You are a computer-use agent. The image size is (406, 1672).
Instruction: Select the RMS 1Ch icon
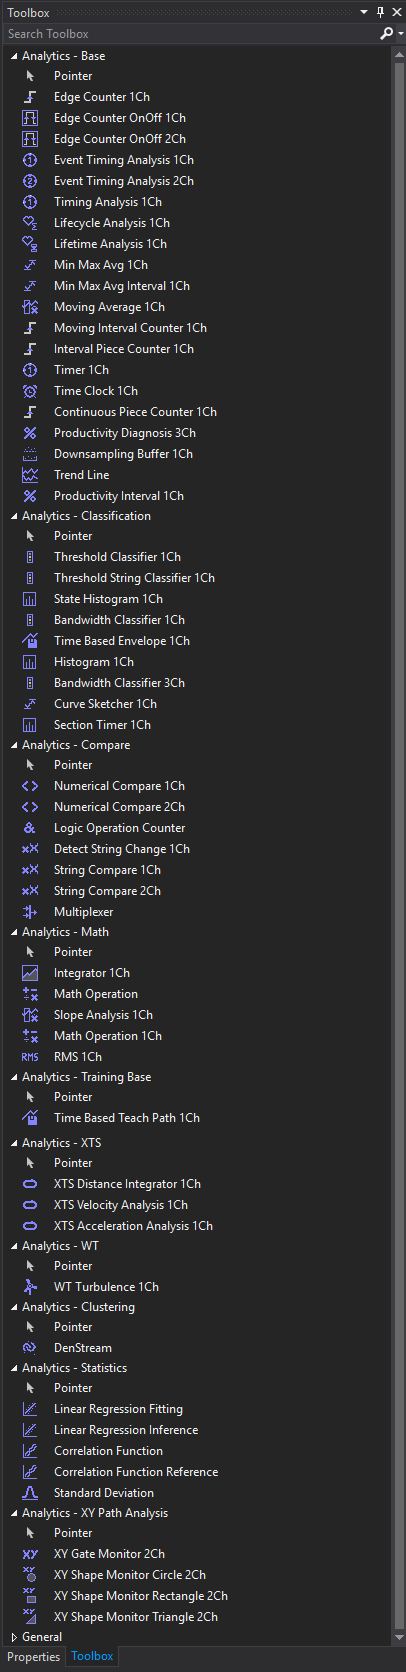point(30,1057)
